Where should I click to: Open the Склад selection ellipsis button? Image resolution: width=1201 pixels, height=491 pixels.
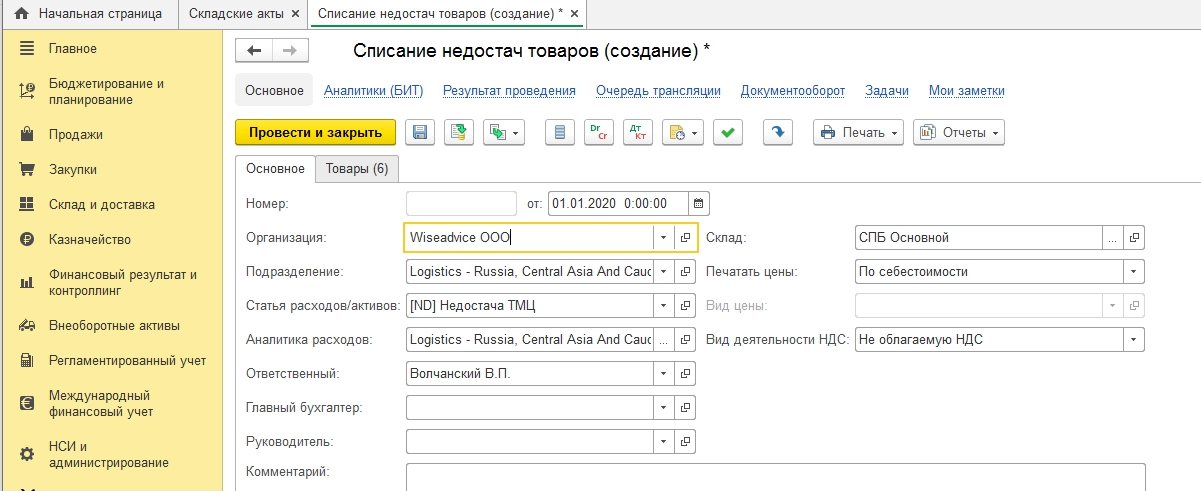pos(1112,238)
